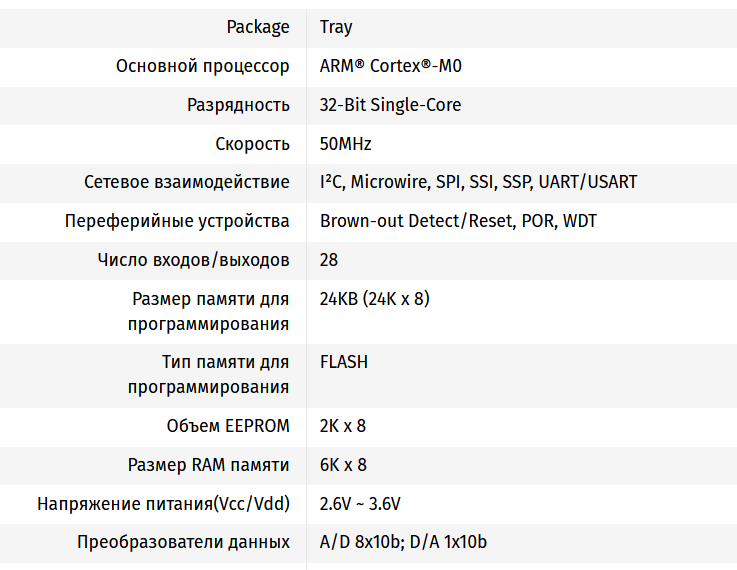This screenshot has height=570, width=737.
Task: Select the "Основной процессор" label
Action: pos(203,67)
